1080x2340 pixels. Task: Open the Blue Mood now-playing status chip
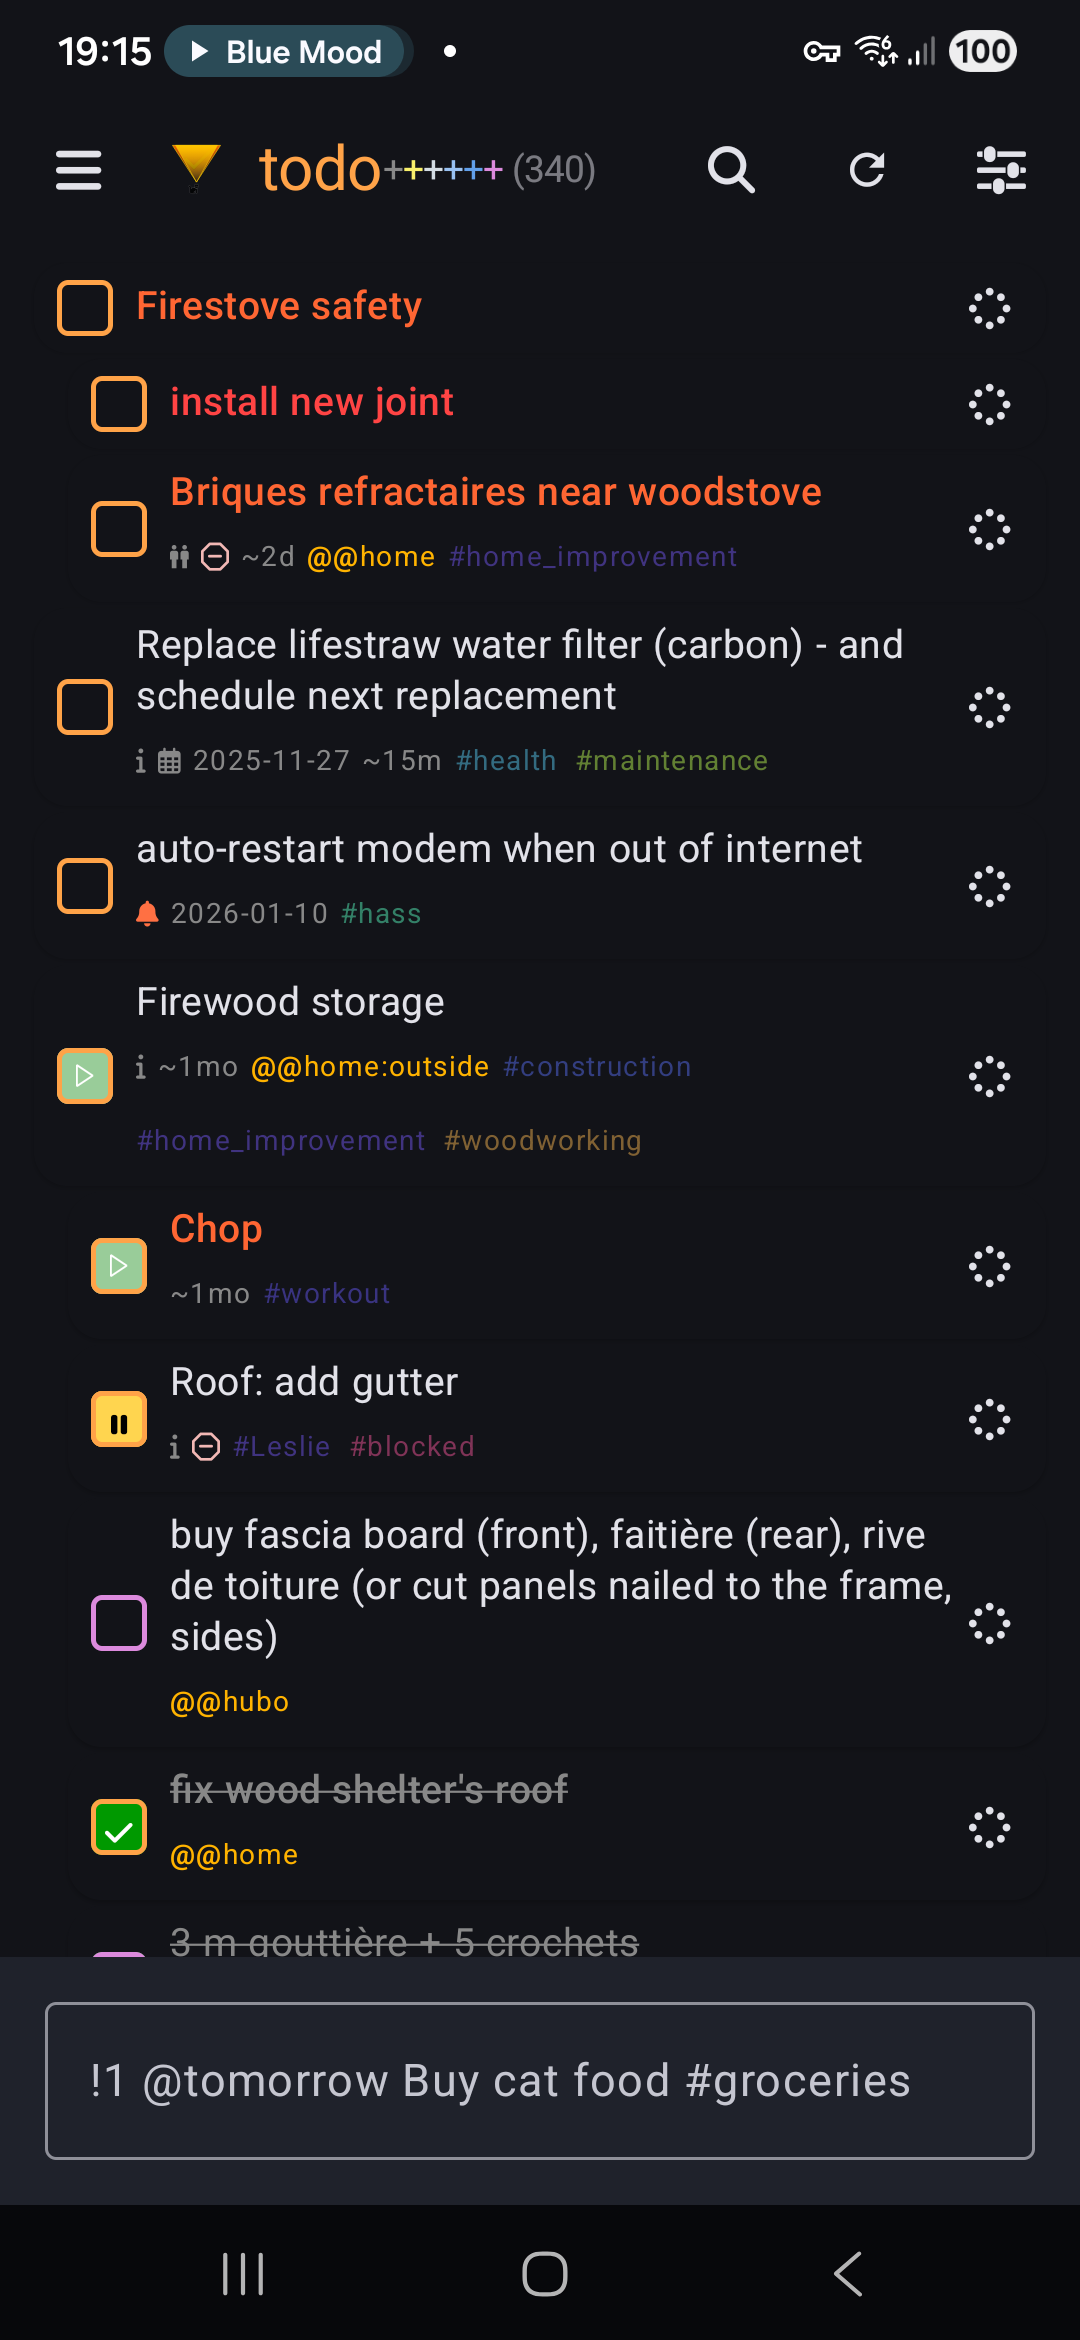288,52
